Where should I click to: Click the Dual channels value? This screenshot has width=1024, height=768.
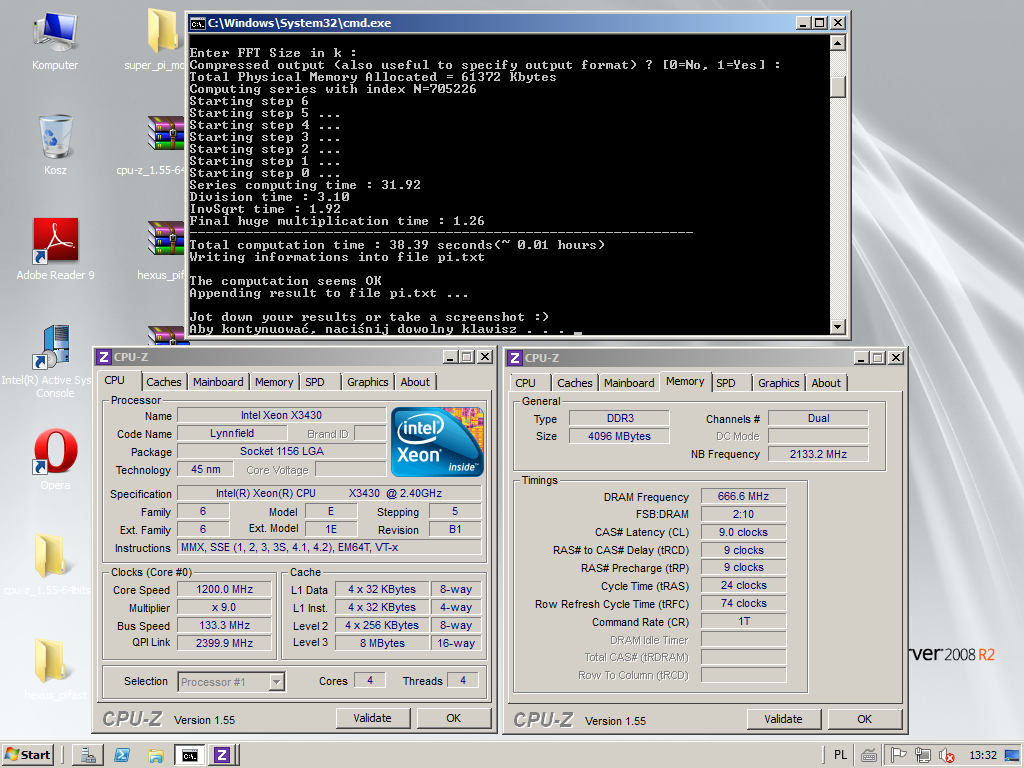tap(818, 418)
